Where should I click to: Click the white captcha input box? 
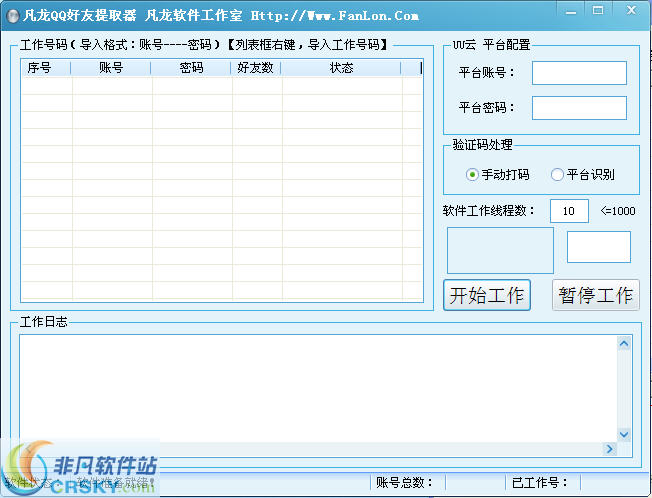click(599, 247)
